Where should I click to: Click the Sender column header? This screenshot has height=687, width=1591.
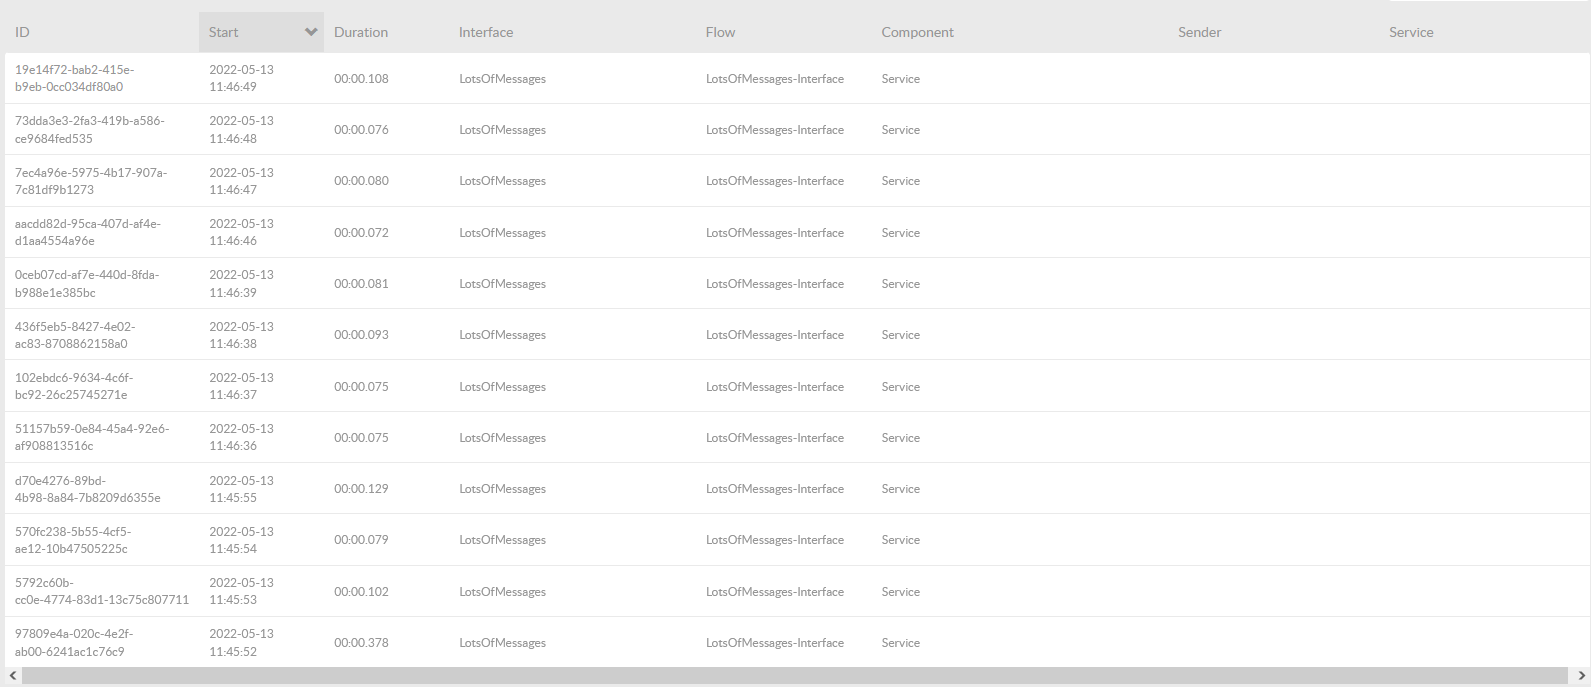pyautogui.click(x=1199, y=32)
